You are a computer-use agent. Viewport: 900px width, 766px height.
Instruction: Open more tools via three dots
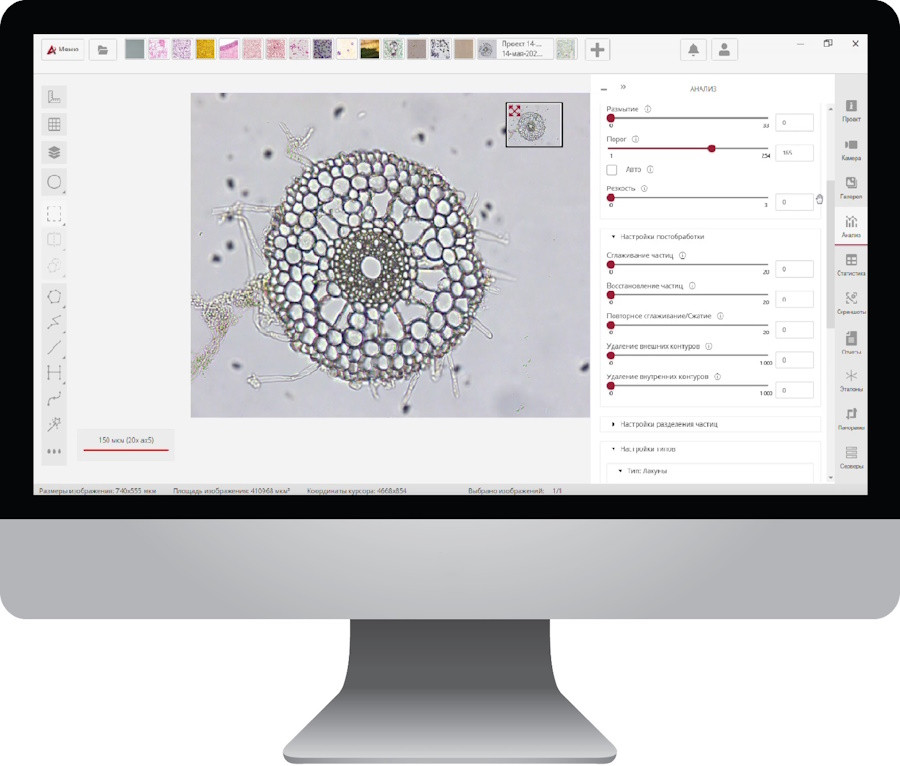click(54, 451)
